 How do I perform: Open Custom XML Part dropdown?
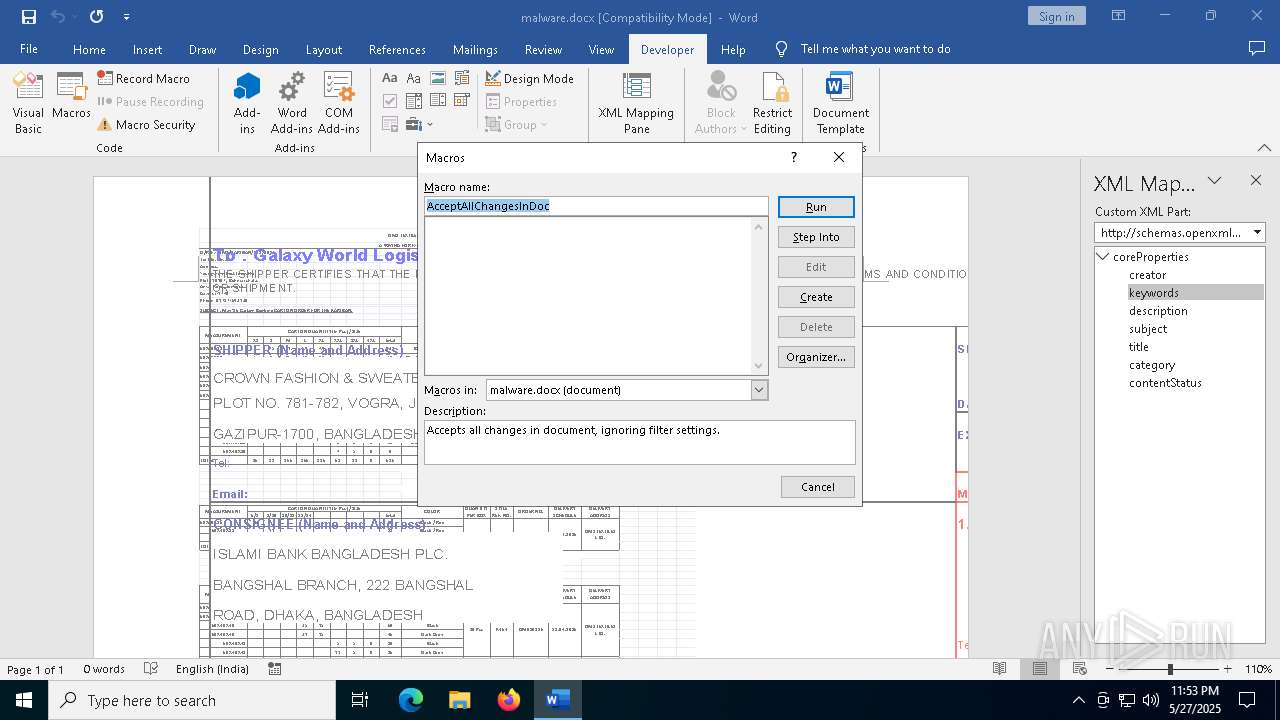(x=1257, y=232)
